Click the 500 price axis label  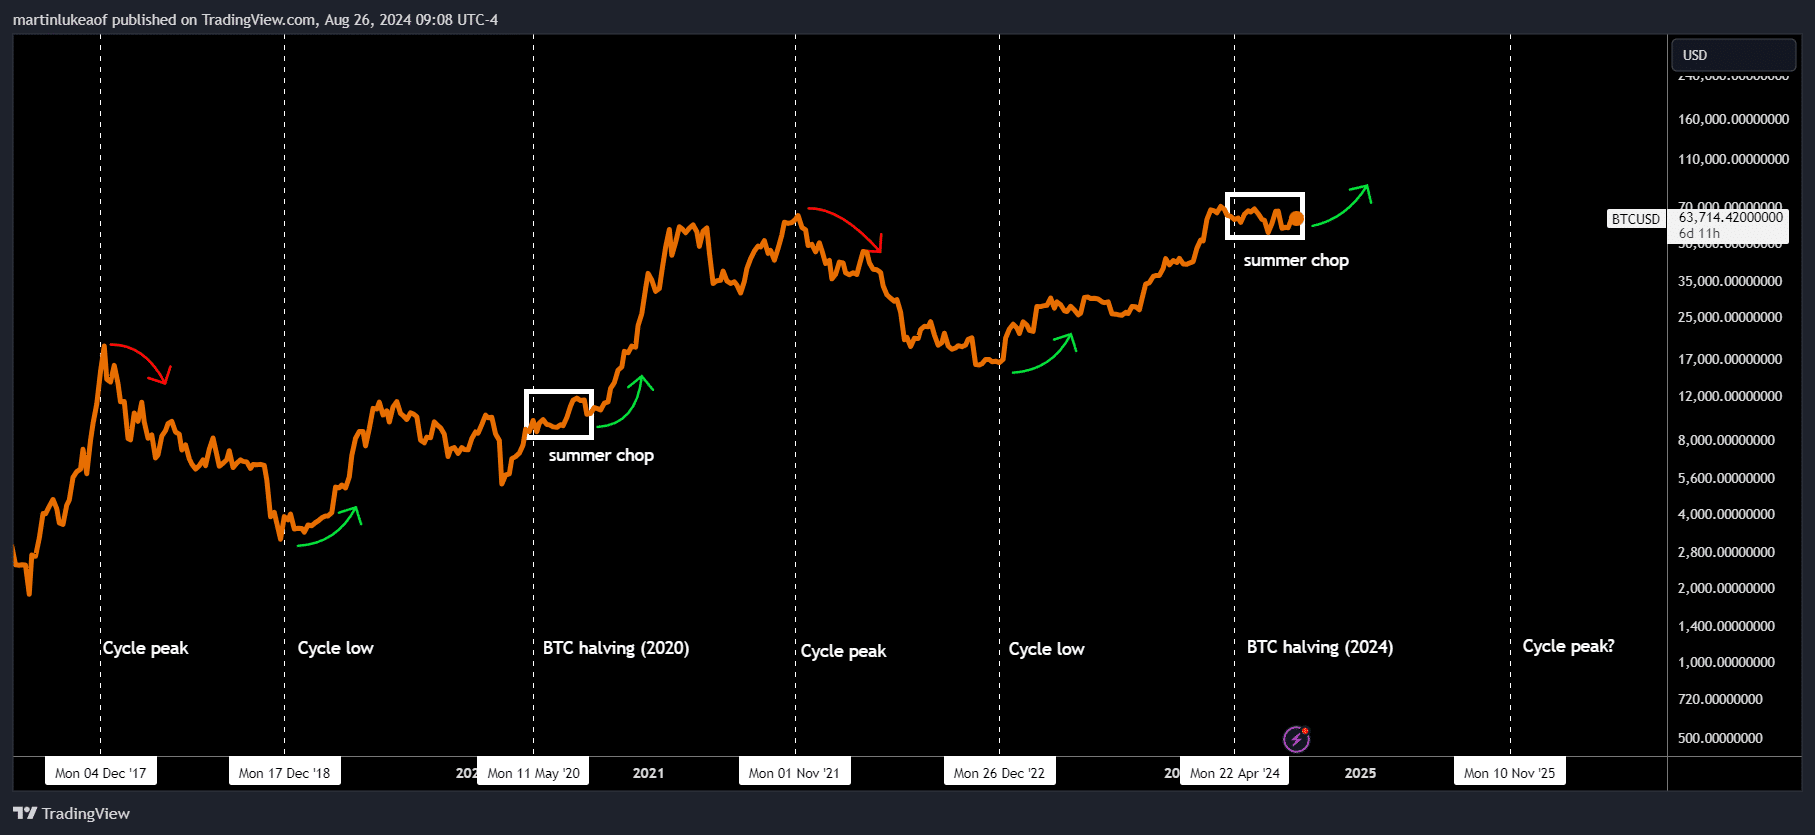click(x=1720, y=738)
